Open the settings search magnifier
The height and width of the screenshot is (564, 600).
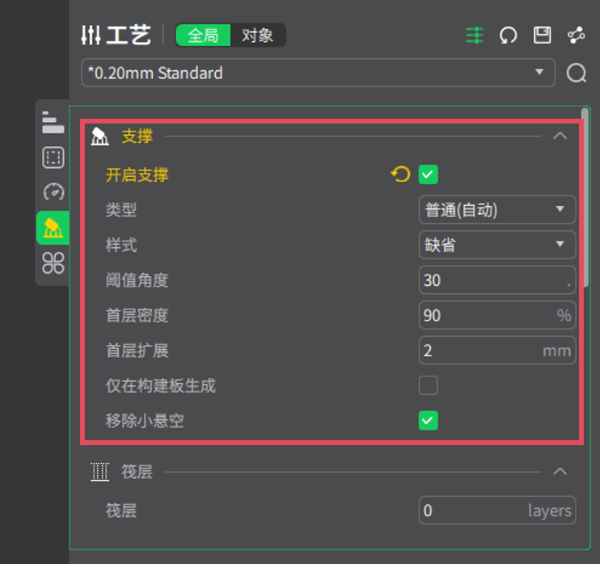(576, 73)
